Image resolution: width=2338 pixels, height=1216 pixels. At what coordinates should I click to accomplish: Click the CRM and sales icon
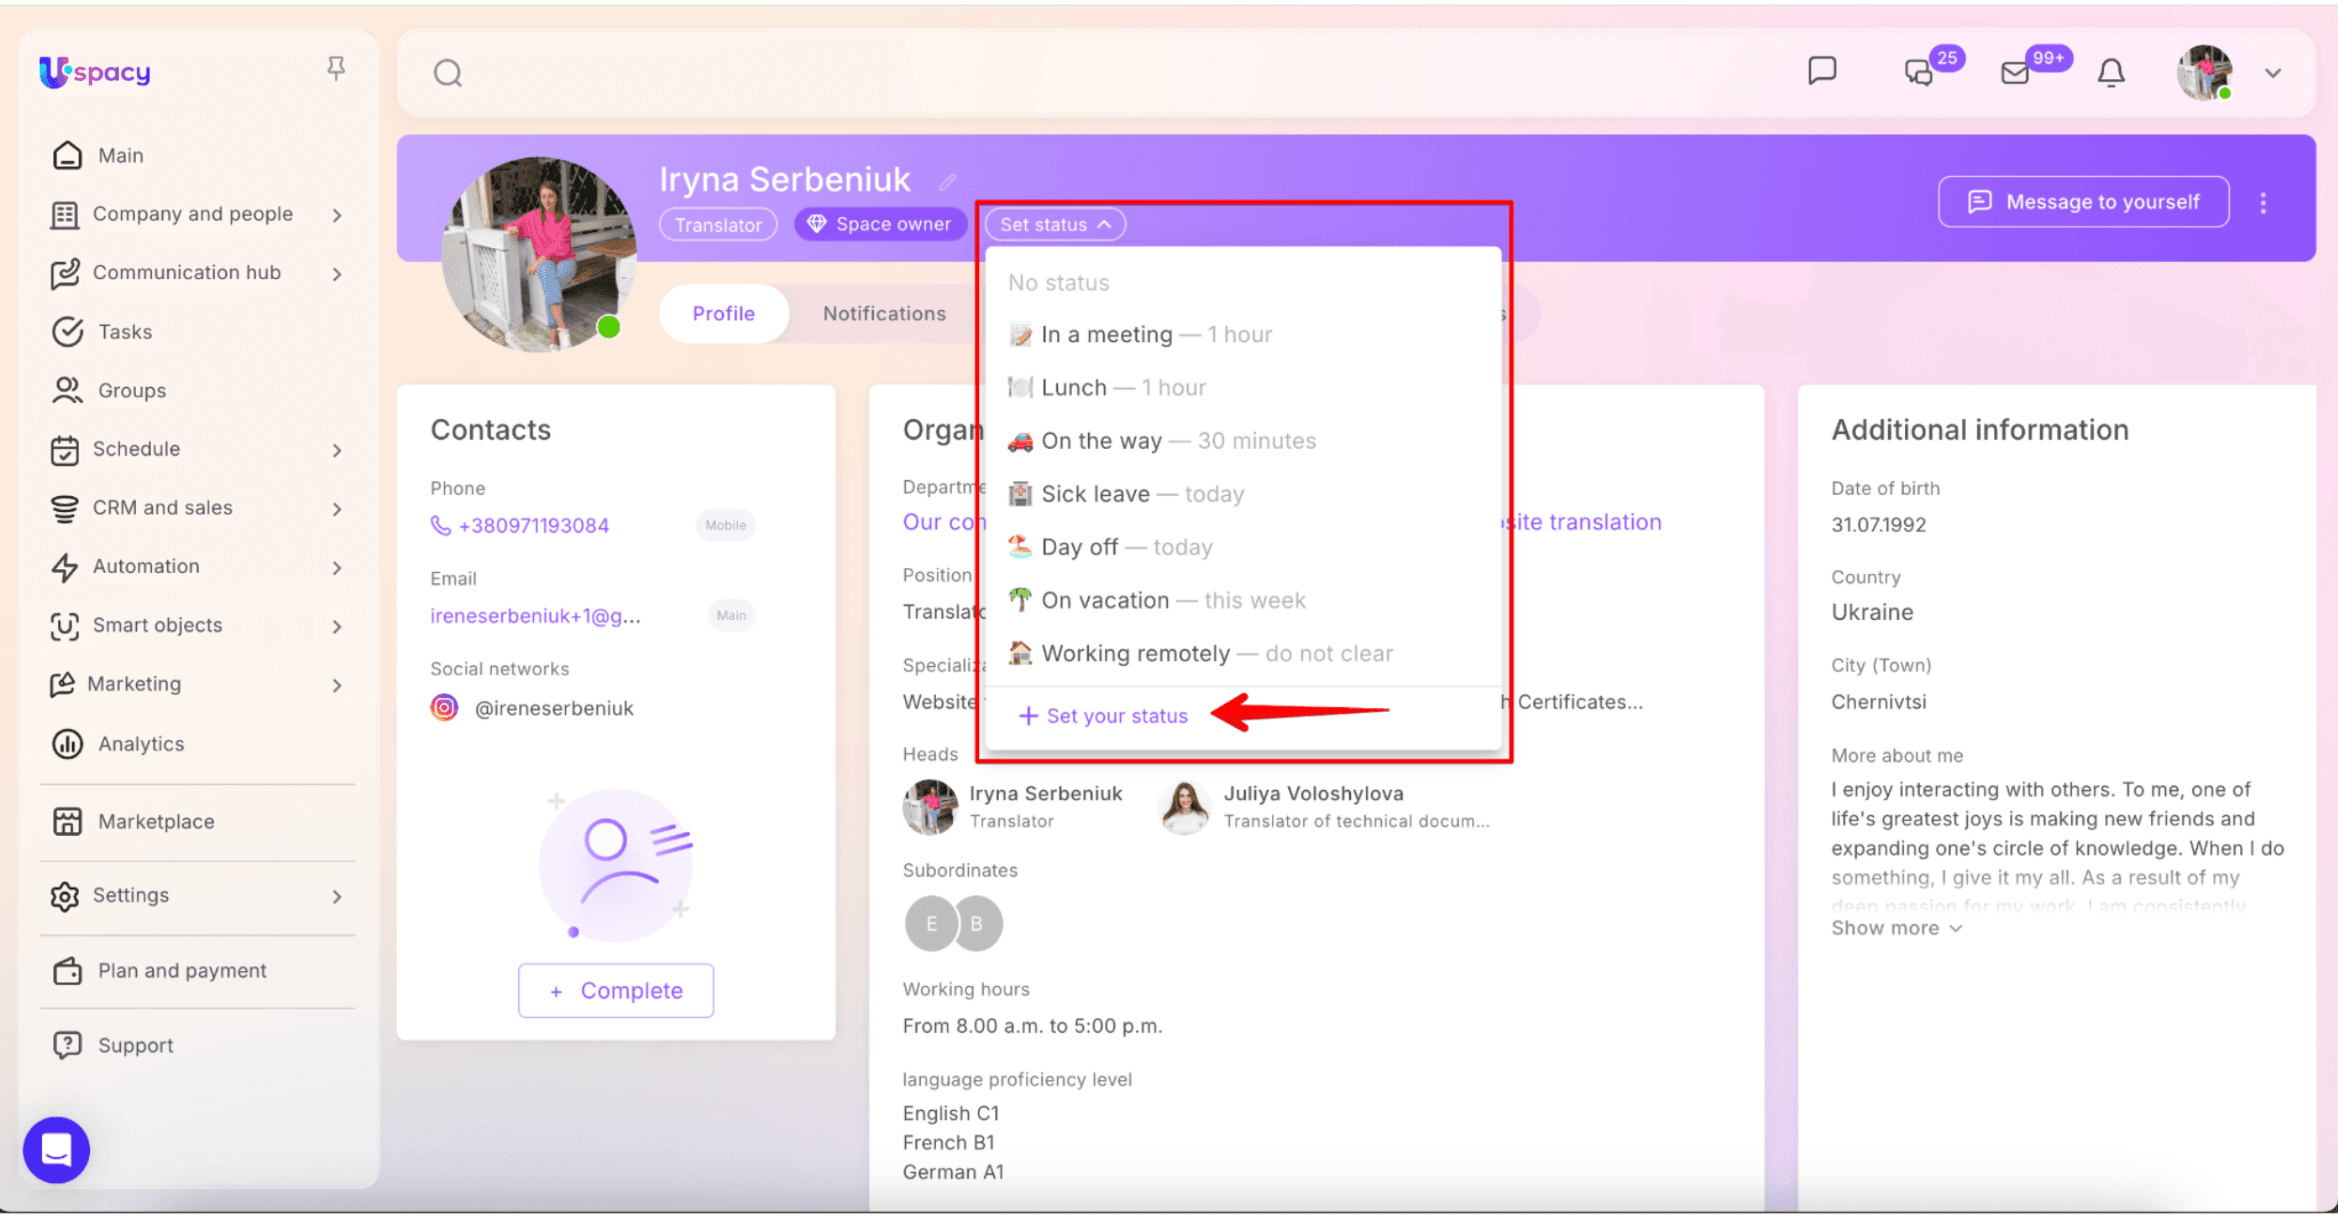(65, 508)
